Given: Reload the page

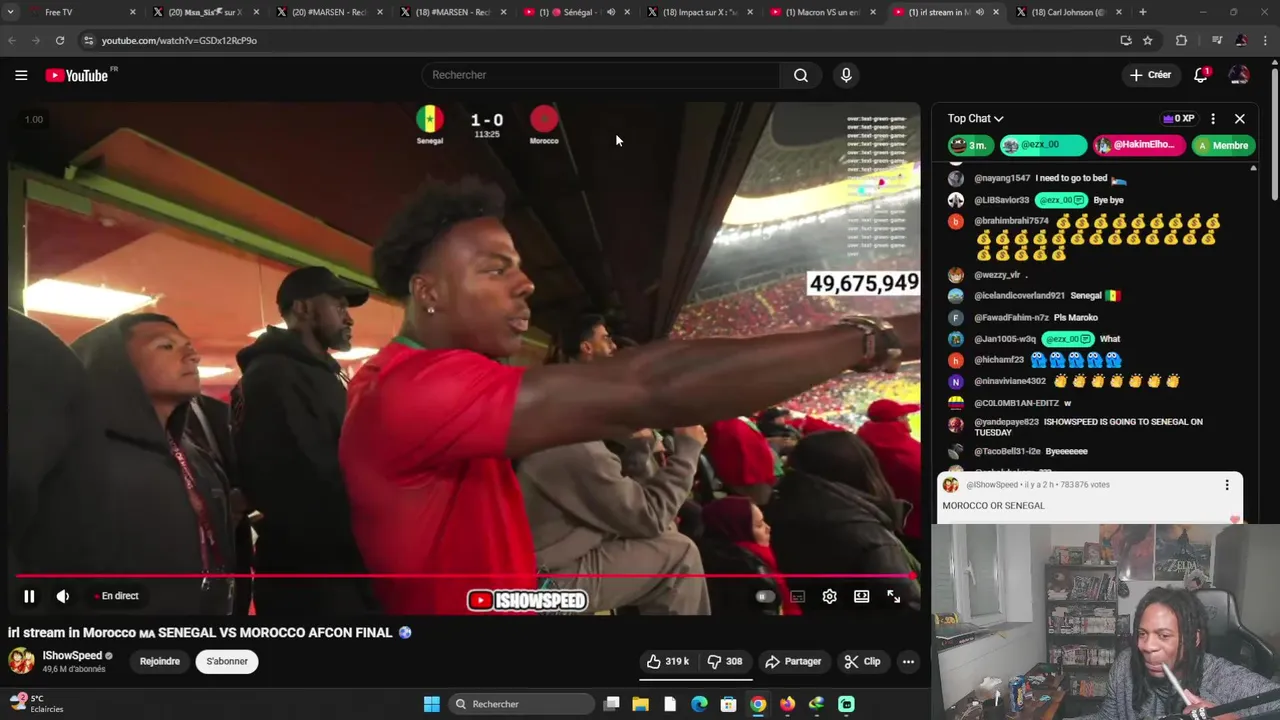Looking at the screenshot, I should (x=60, y=40).
